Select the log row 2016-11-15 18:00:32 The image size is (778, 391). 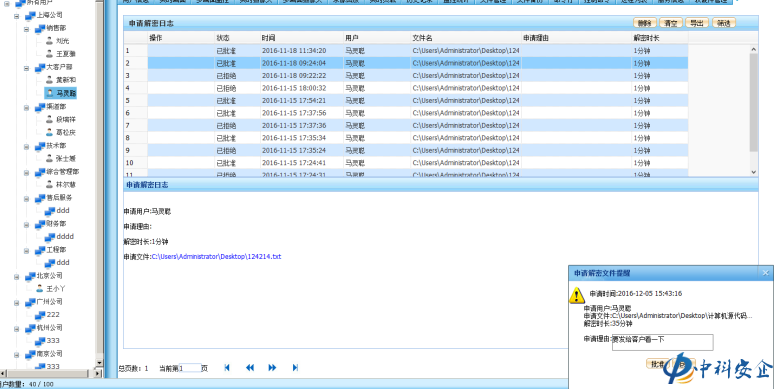[406, 88]
